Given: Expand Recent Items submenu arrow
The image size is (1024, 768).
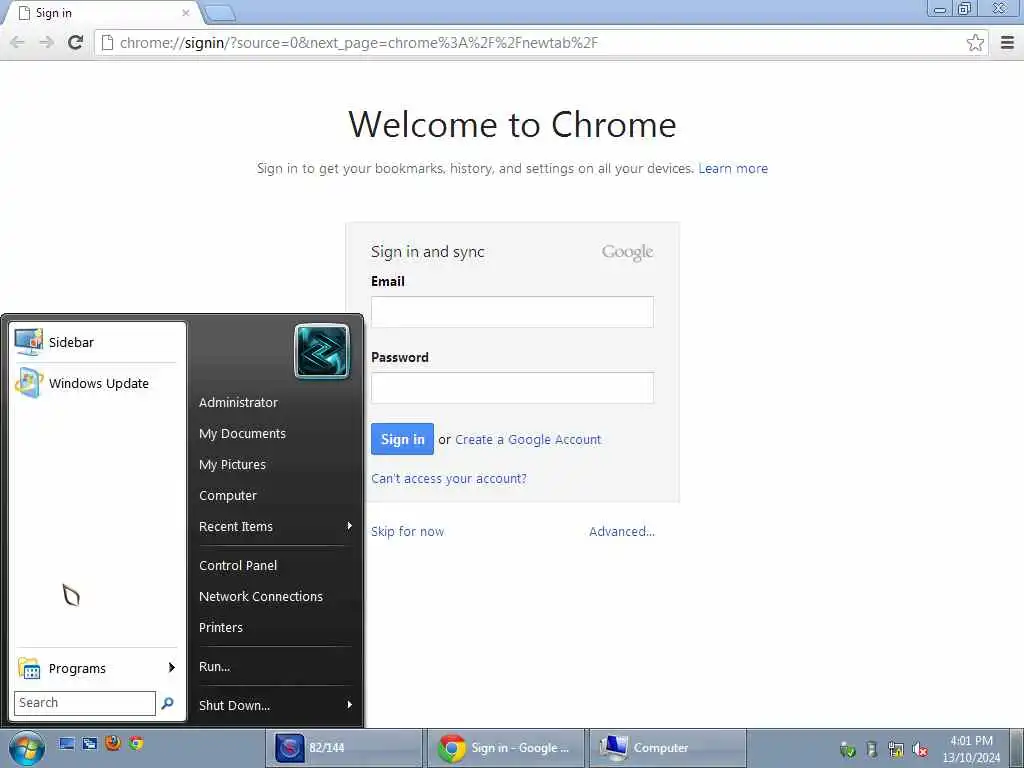Looking at the screenshot, I should coord(349,526).
